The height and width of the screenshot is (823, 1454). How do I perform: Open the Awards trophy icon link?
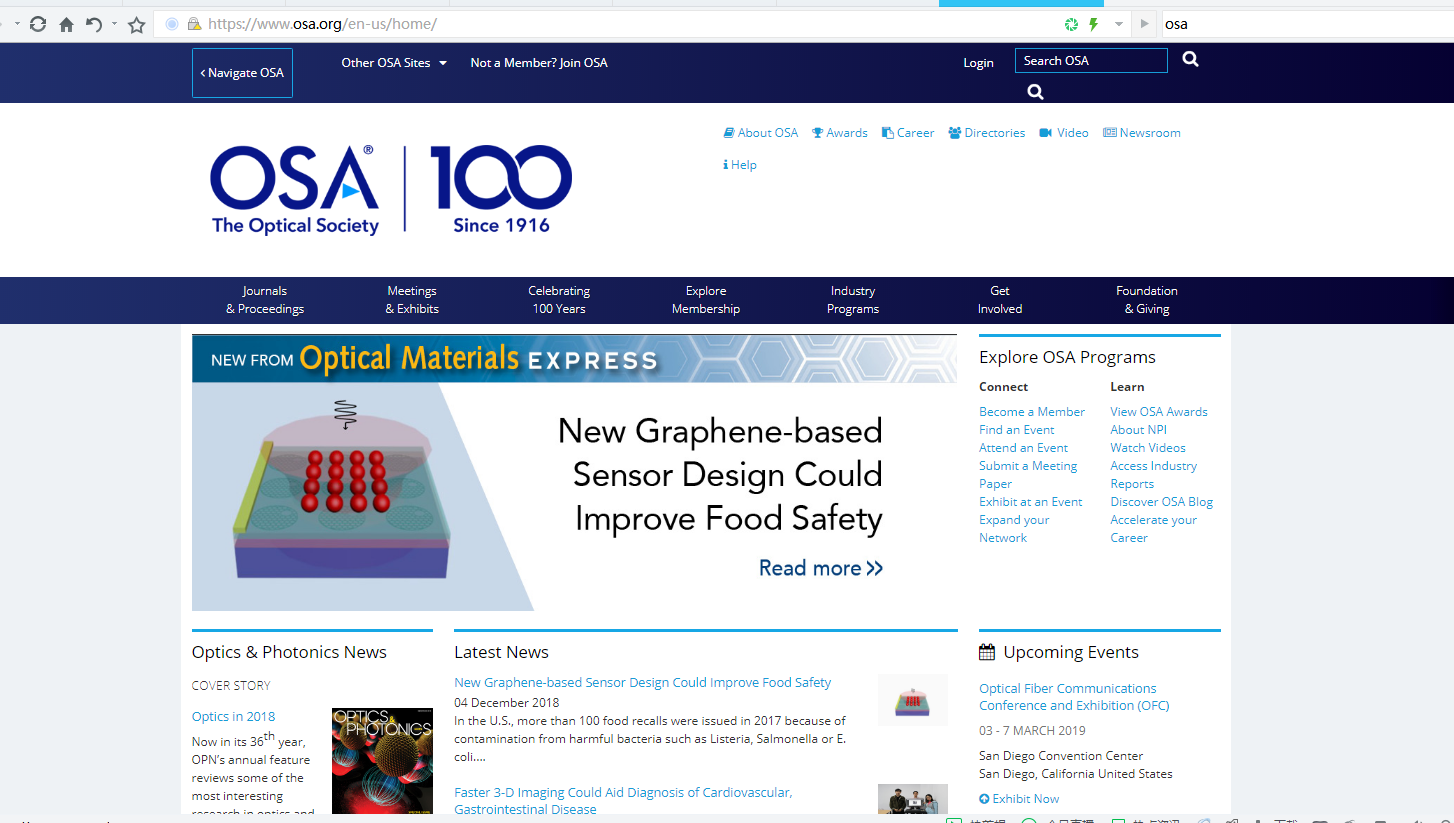[839, 133]
